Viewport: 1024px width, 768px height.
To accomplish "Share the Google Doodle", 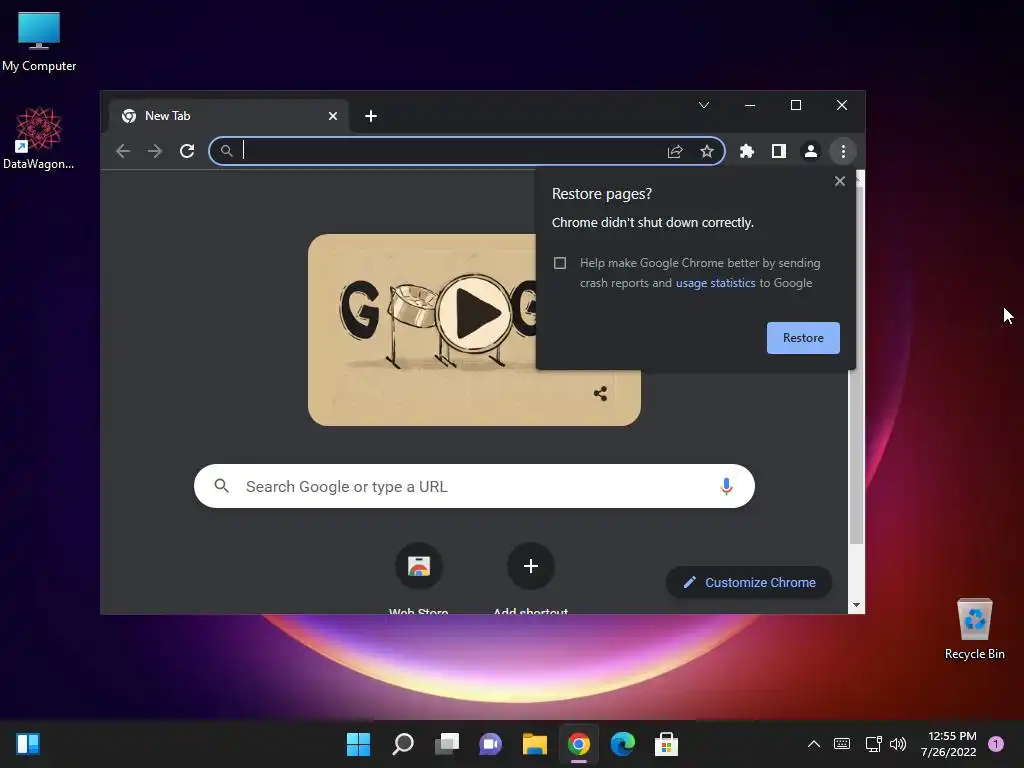I will (x=600, y=393).
